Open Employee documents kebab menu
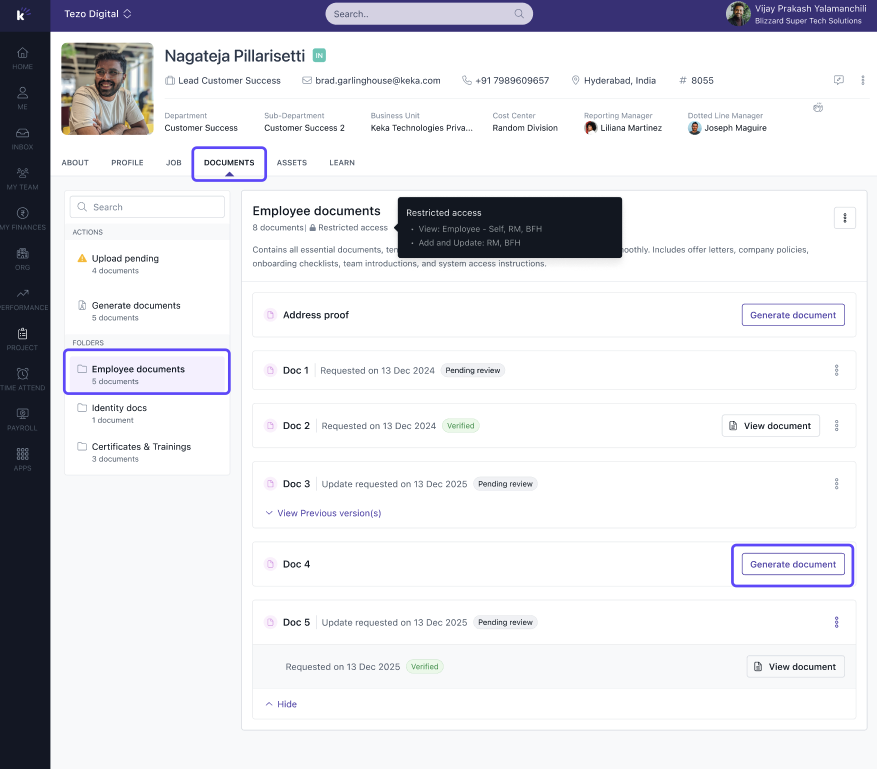Screen dimensions: 877x769 click(x=844, y=218)
